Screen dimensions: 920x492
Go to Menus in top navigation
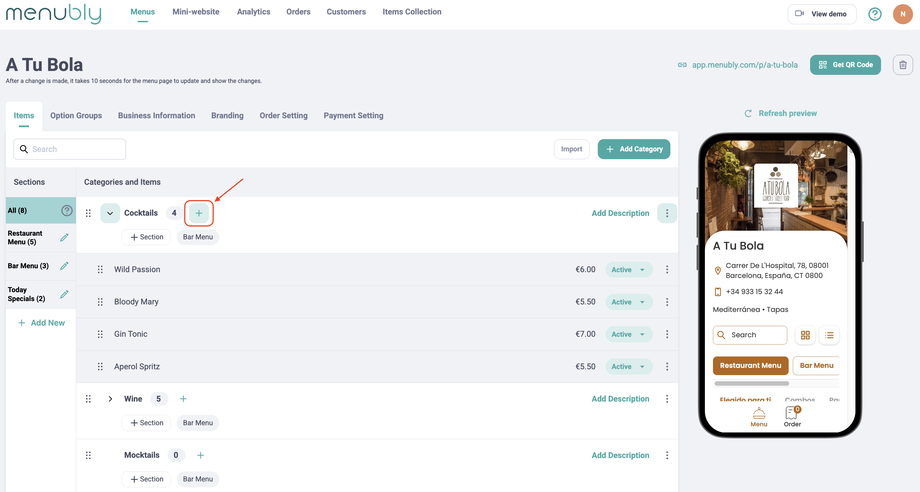click(143, 12)
